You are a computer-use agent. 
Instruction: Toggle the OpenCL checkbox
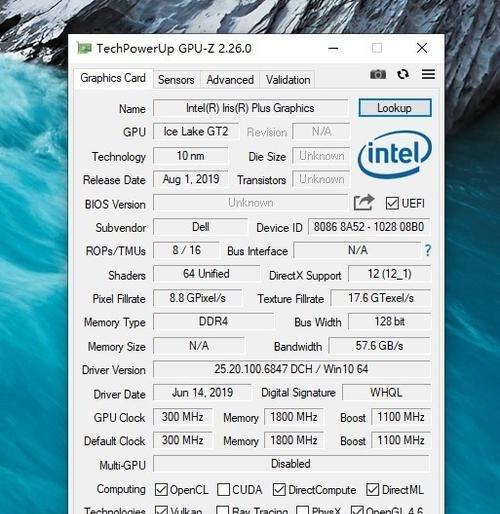161,490
